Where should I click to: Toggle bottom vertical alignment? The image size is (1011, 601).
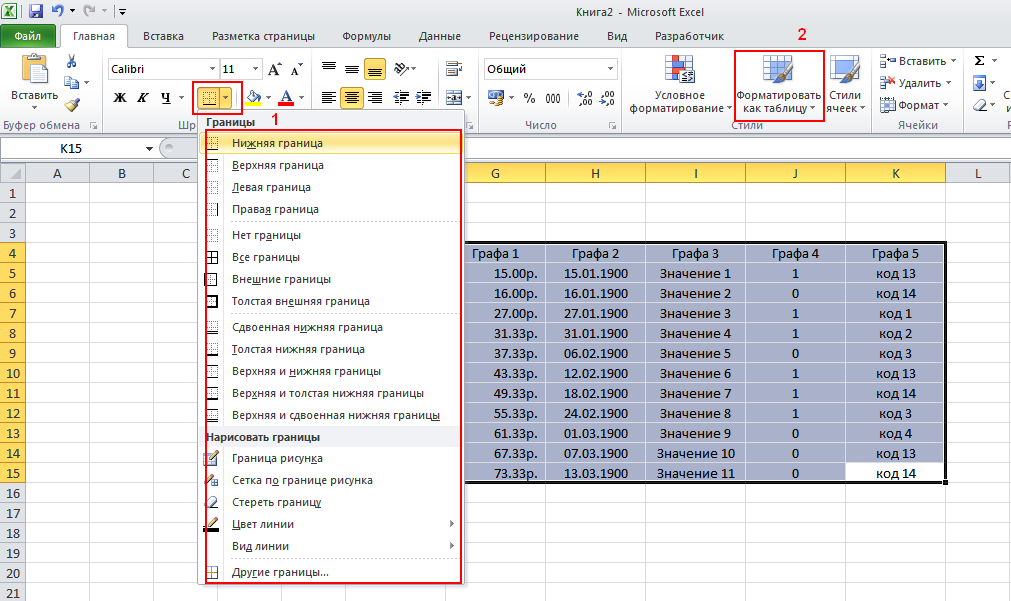375,68
